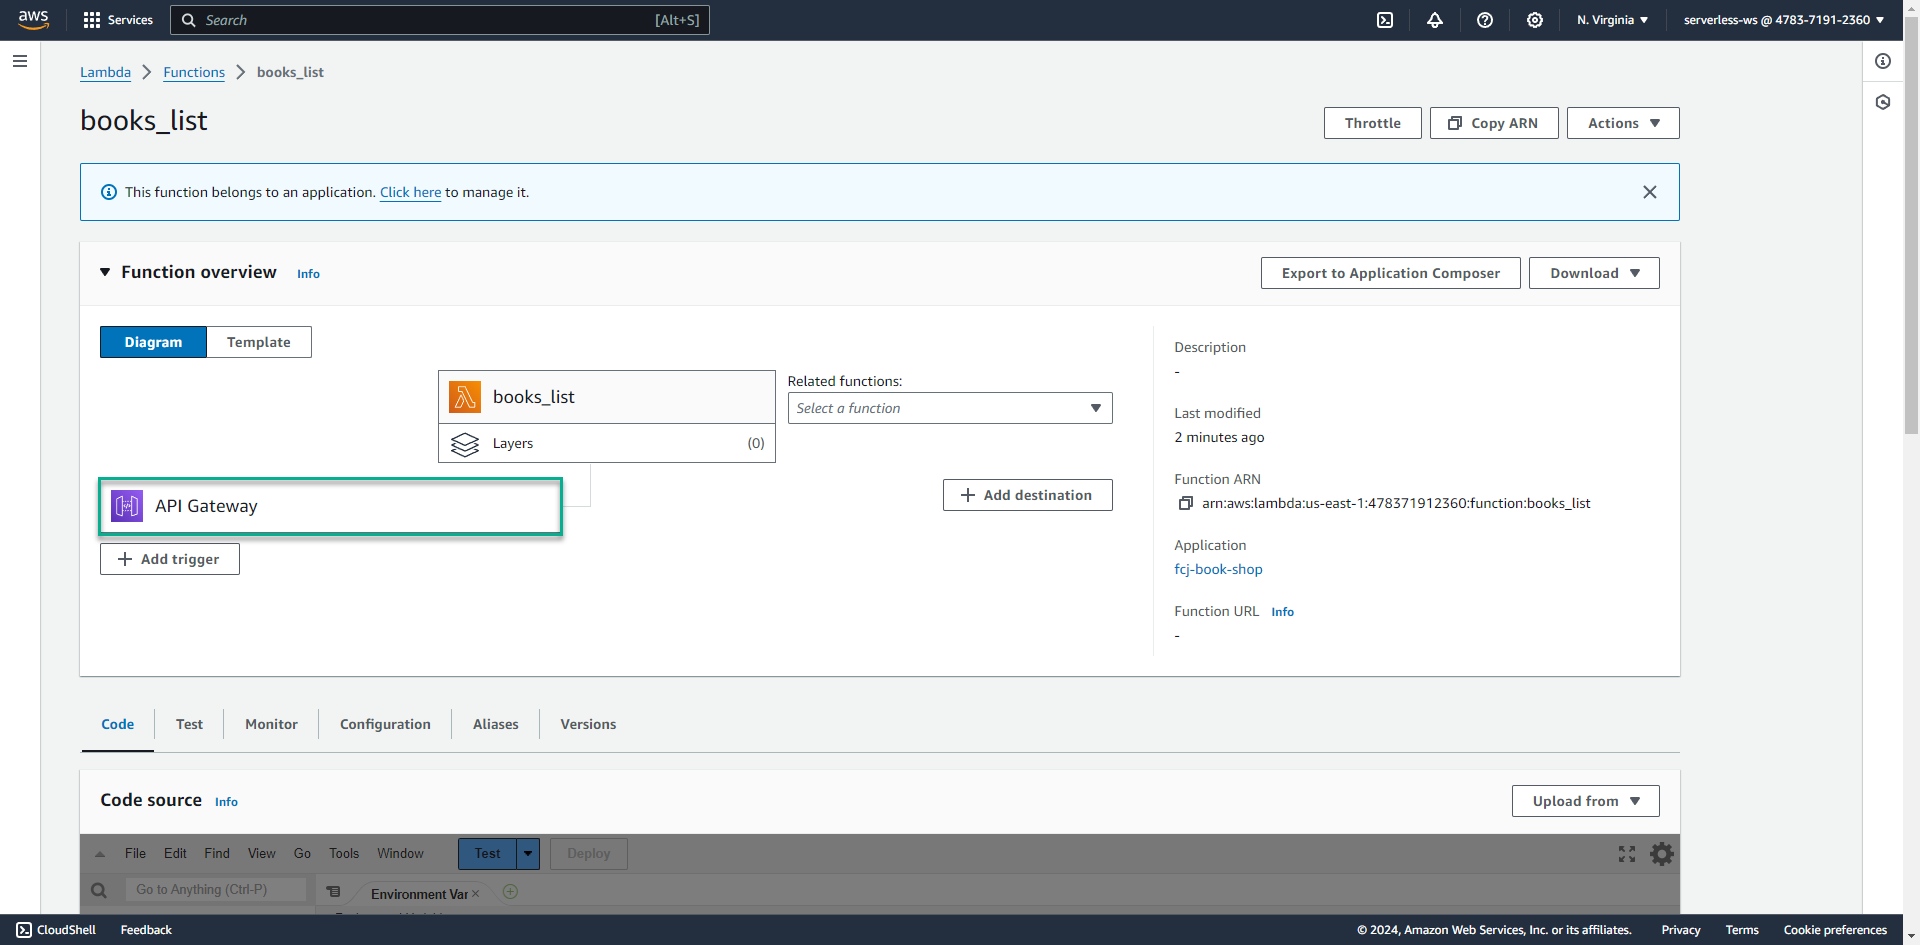This screenshot has width=1920, height=945.
Task: Expand the left hamburger navigation menu
Action: (19, 61)
